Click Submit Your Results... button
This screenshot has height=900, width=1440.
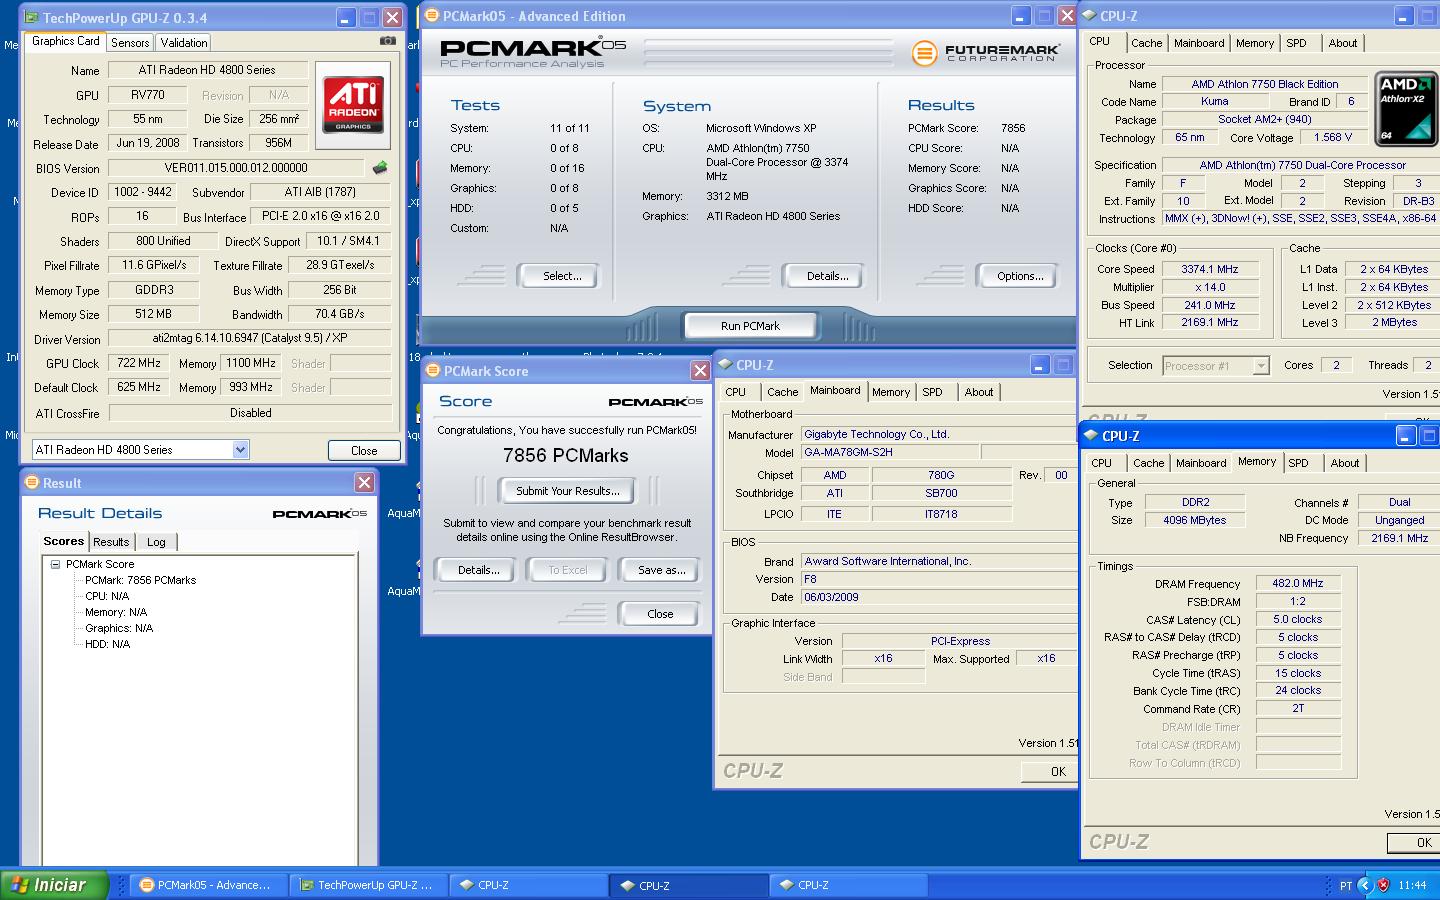click(567, 491)
